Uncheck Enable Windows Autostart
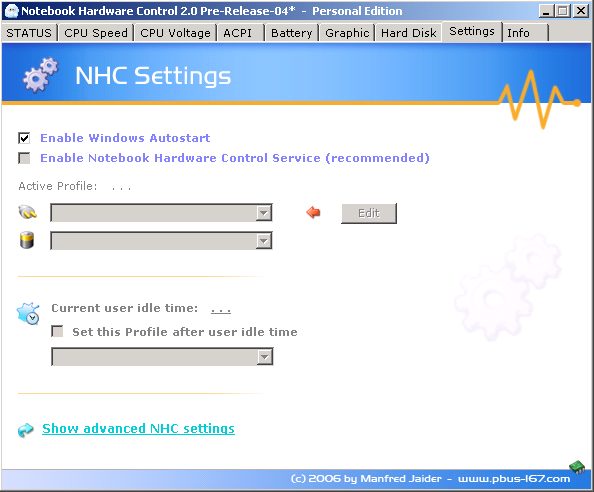 click(x=24, y=138)
